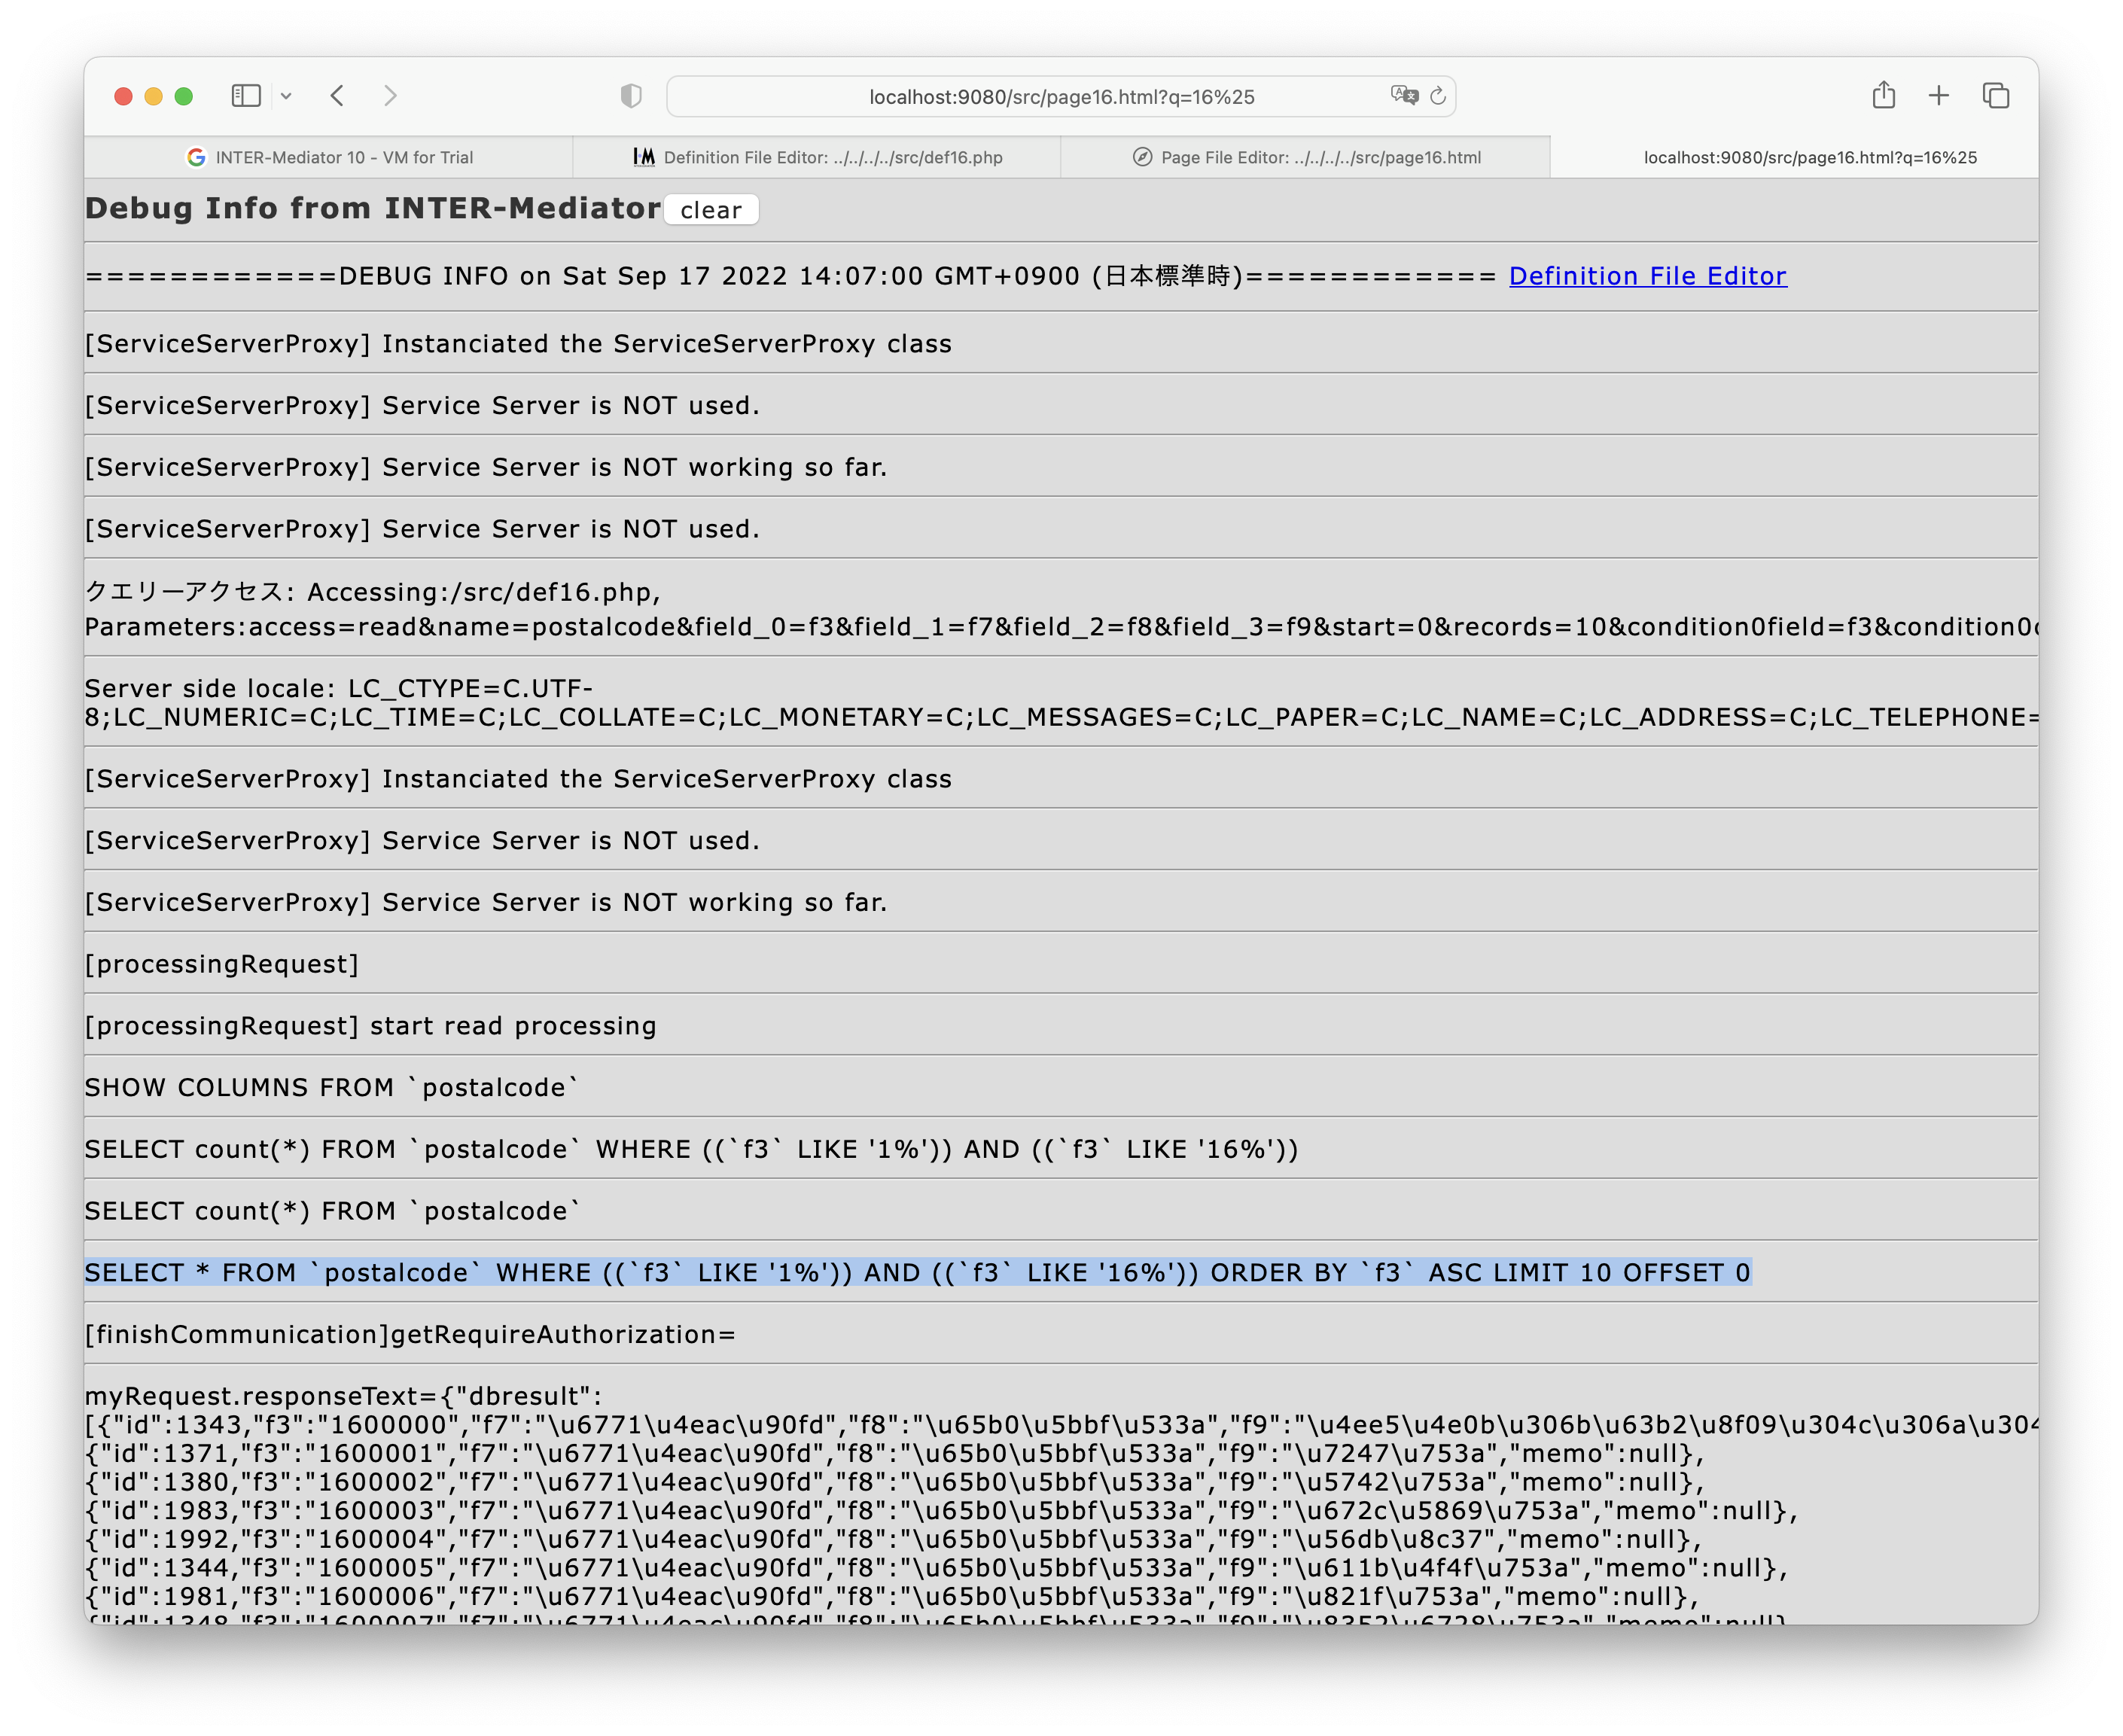Click the 'Debug Info from INTER-Mediator' heading
Image resolution: width=2123 pixels, height=1736 pixels.
373,208
